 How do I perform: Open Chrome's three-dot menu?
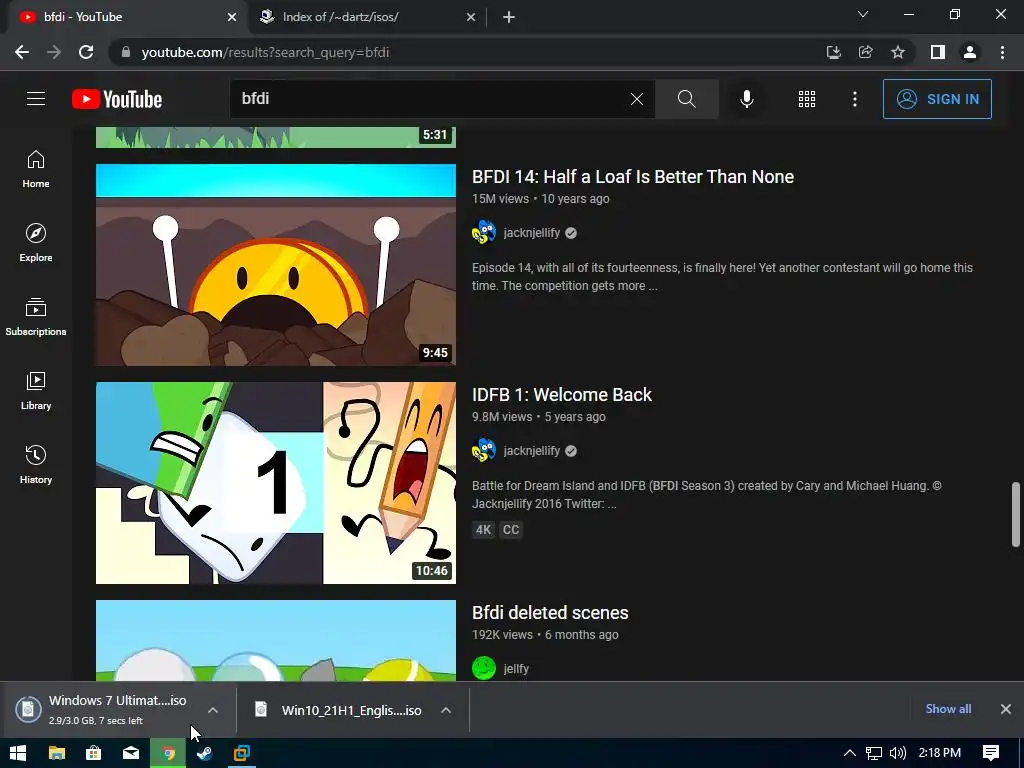pos(1002,52)
